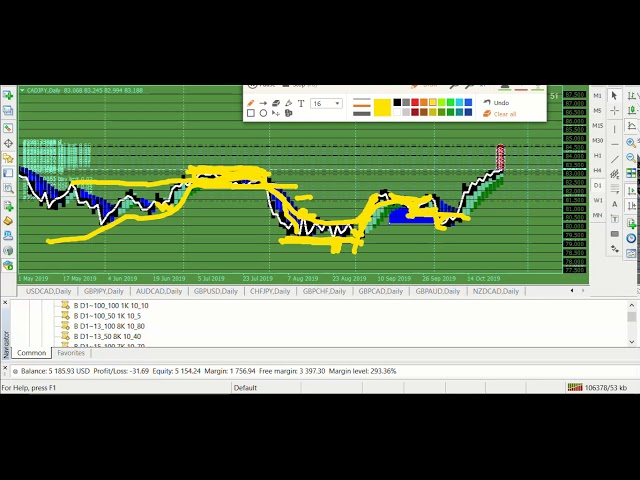Switch to H1 timeframe
This screenshot has height=480, width=640.
(x=598, y=155)
